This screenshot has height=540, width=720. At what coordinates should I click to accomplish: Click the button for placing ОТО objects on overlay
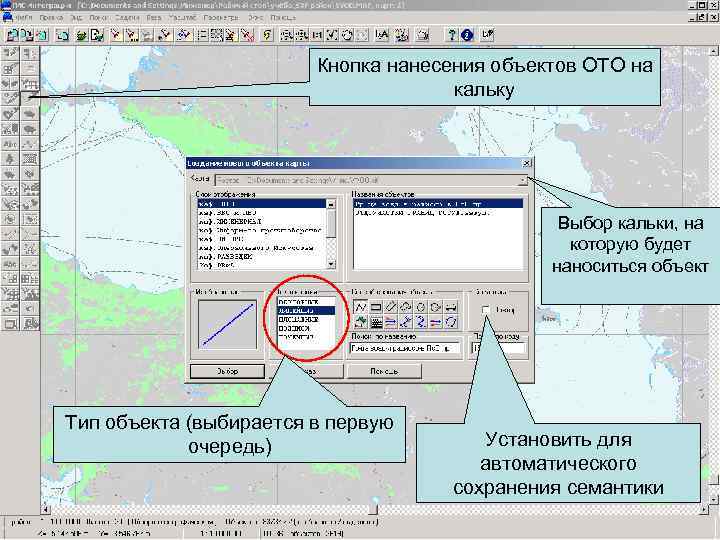(x=29, y=98)
